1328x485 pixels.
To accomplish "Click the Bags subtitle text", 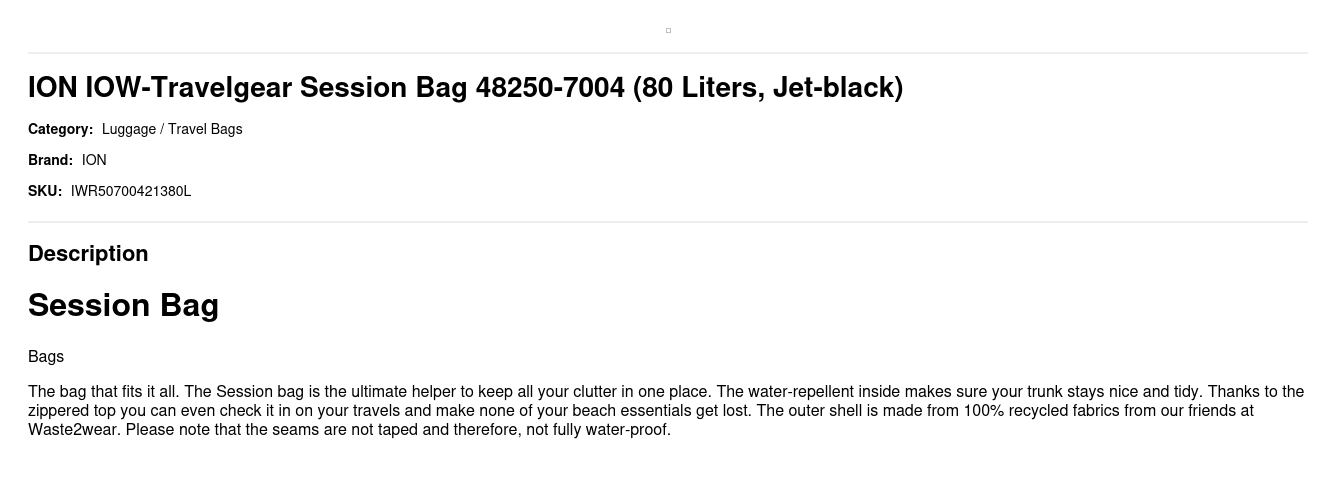I will pos(46,357).
